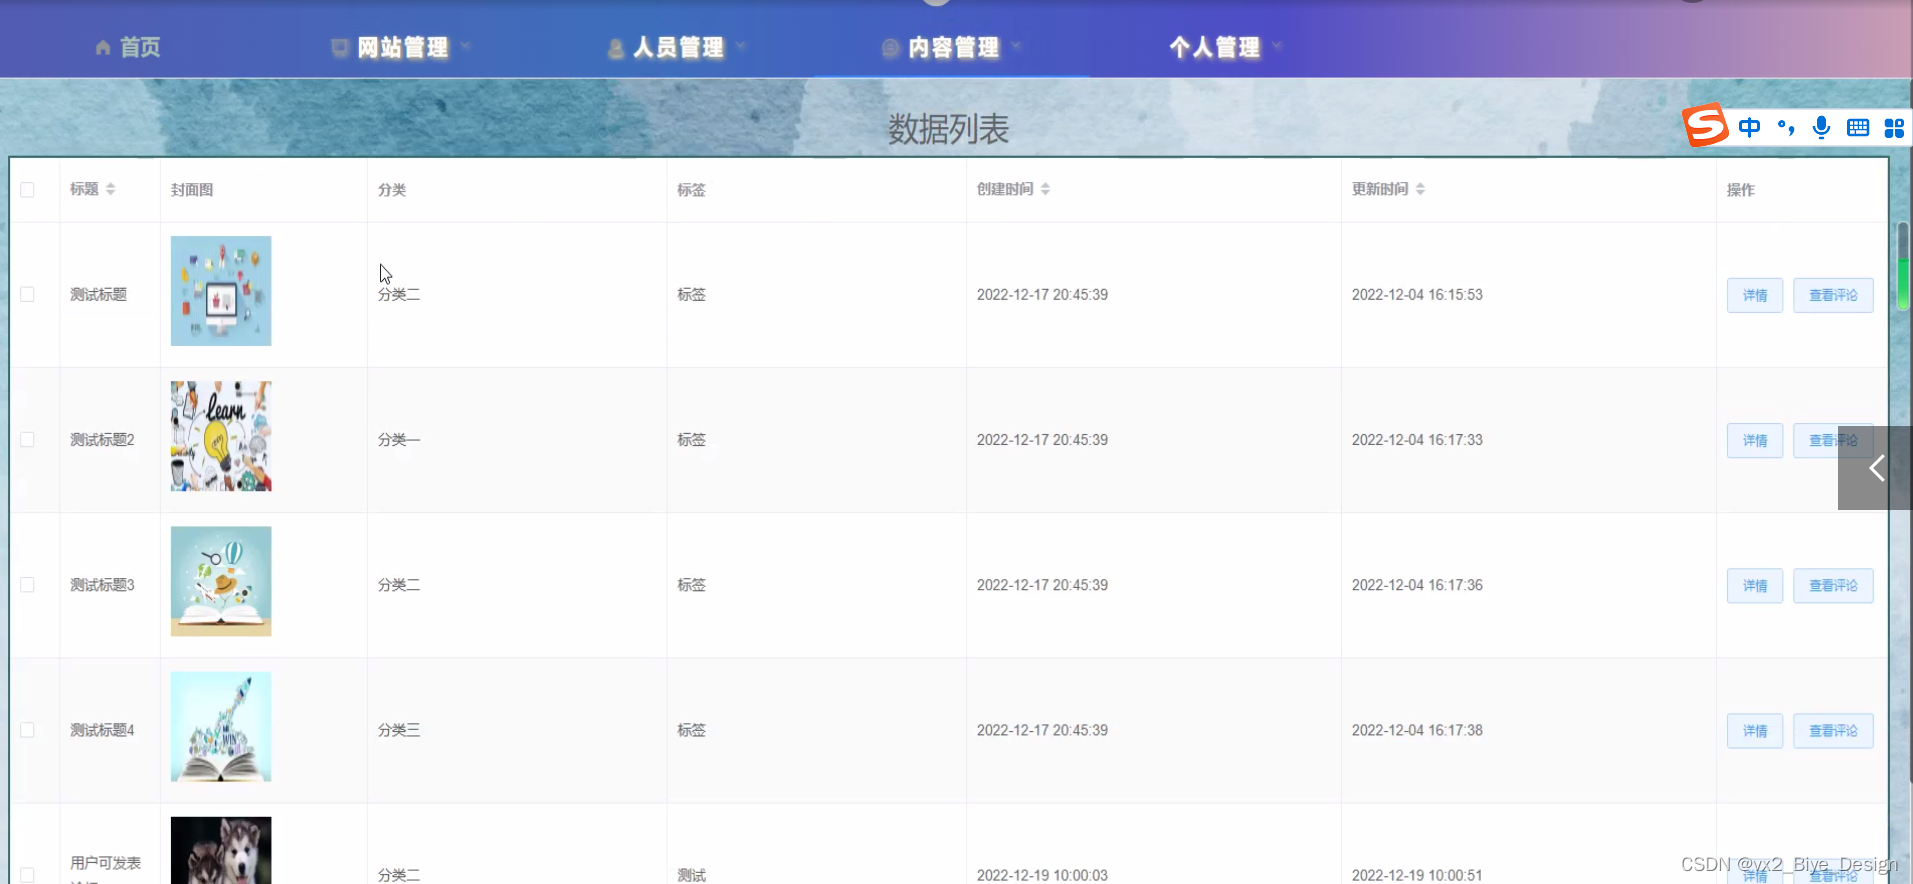Select update time 2022-12-04 16:17:38
The image size is (1913, 884).
click(x=1417, y=730)
